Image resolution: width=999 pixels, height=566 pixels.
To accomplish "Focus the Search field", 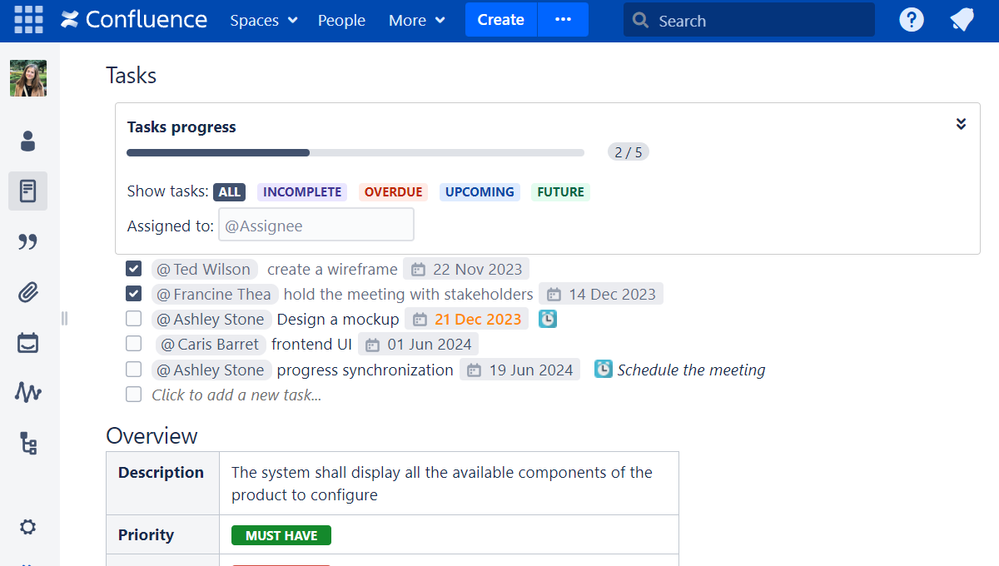I will pyautogui.click(x=749, y=20).
